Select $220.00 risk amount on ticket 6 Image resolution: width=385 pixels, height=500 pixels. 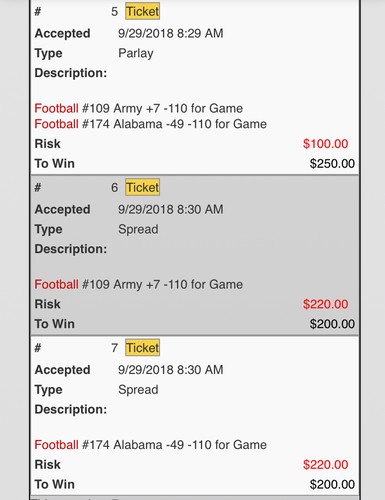pos(326,304)
